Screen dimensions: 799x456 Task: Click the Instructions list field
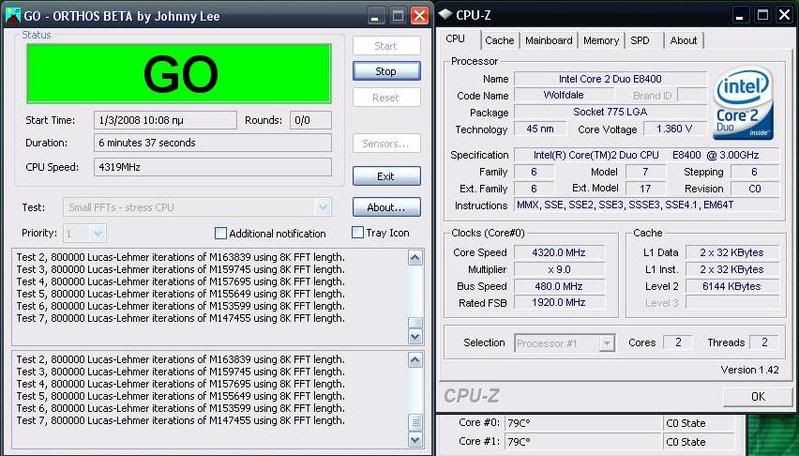(646, 205)
